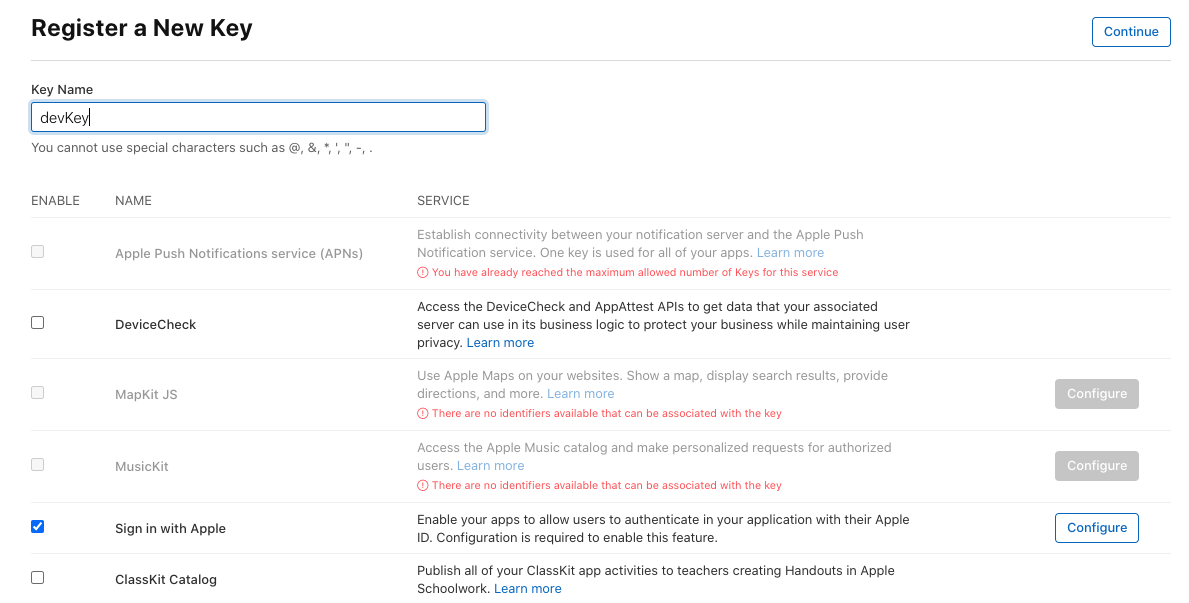The height and width of the screenshot is (603, 1189).
Task: Click the APNs maximum keys warning icon
Action: pyautogui.click(x=422, y=272)
